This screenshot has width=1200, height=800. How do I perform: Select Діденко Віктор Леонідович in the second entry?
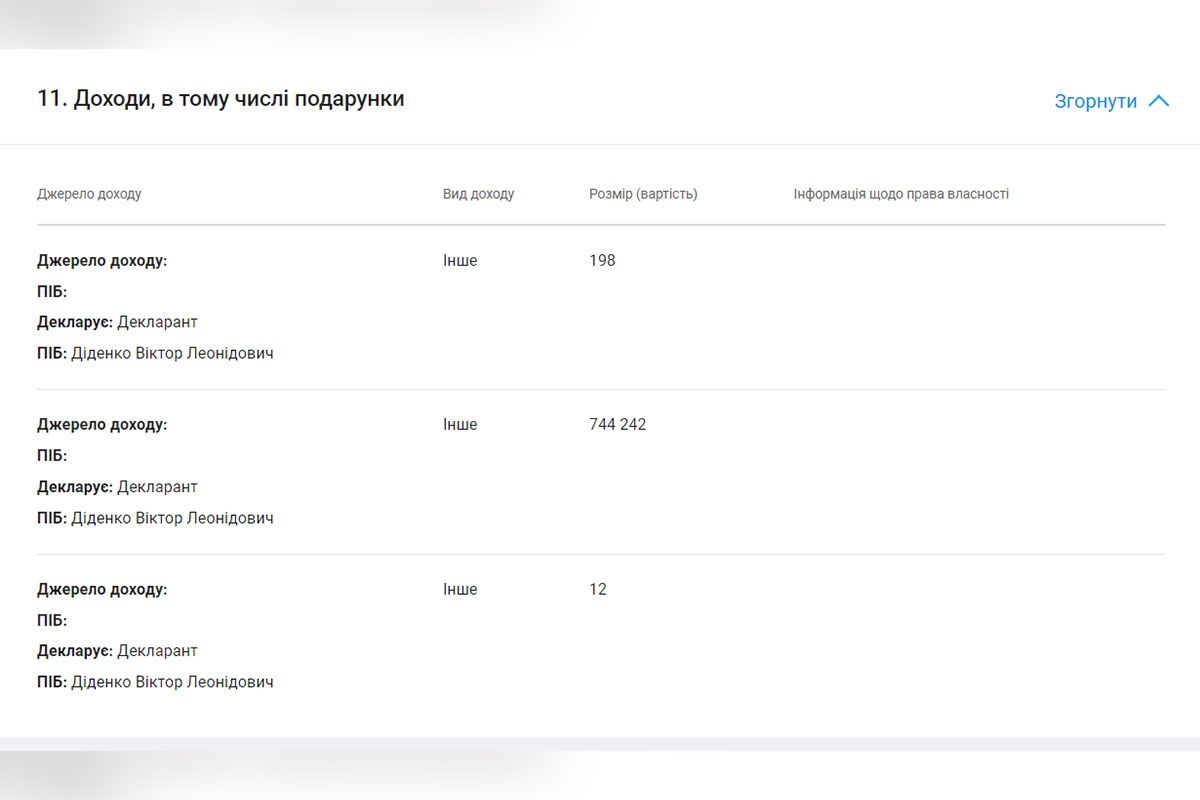coord(172,519)
